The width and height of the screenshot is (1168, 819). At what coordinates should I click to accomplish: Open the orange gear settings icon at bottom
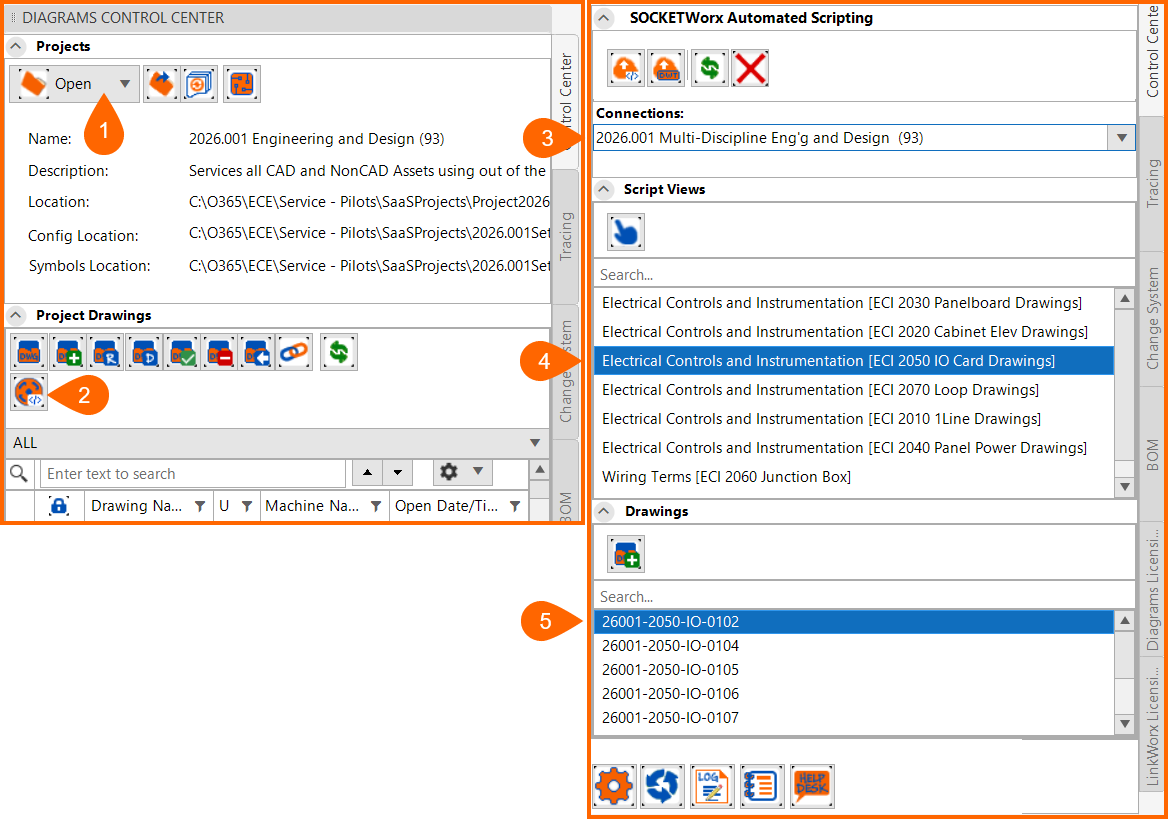pyautogui.click(x=615, y=786)
